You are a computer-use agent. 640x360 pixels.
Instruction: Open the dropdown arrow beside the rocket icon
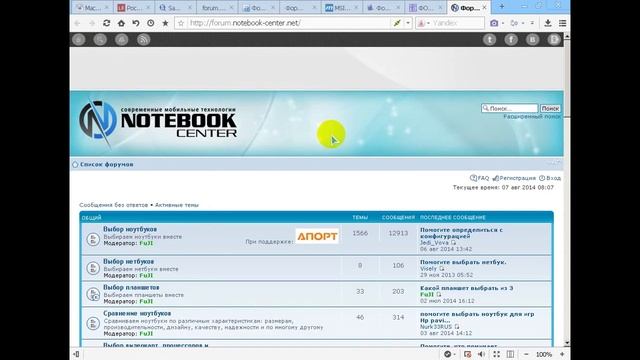click(407, 23)
